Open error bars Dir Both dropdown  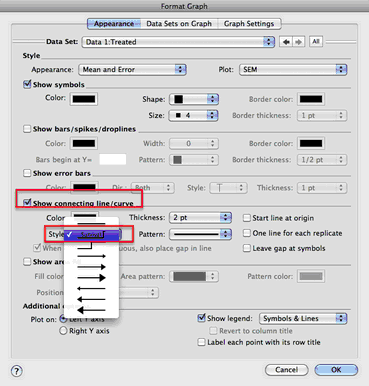[x=153, y=188]
